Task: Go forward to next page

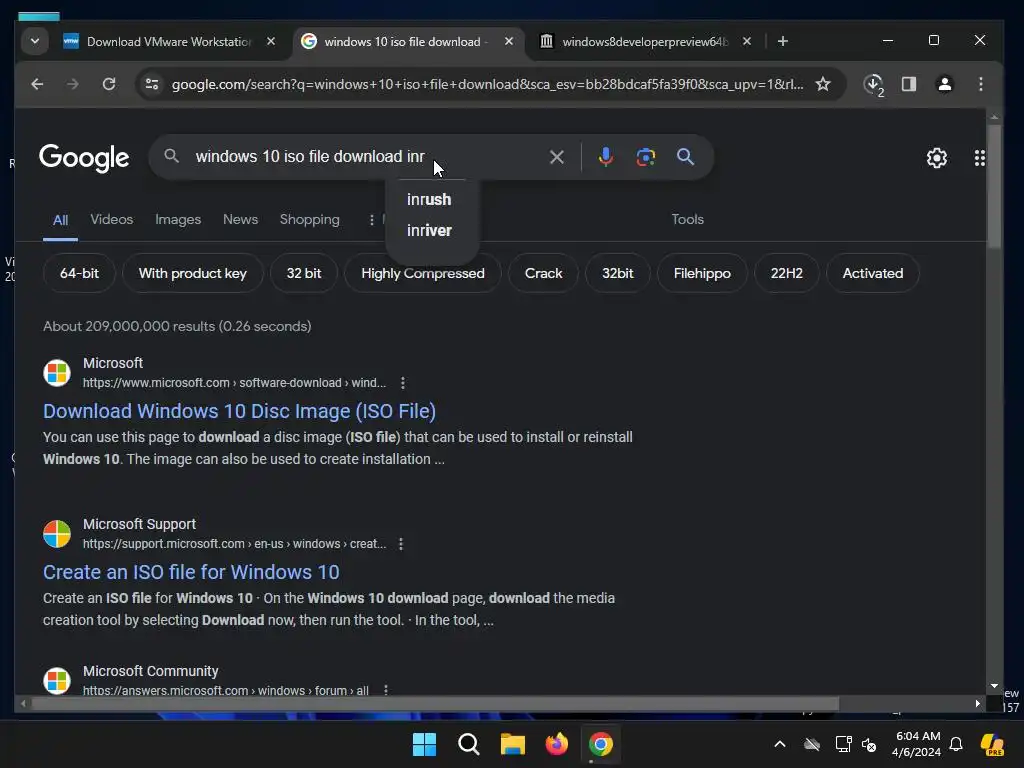Action: pos(72,84)
